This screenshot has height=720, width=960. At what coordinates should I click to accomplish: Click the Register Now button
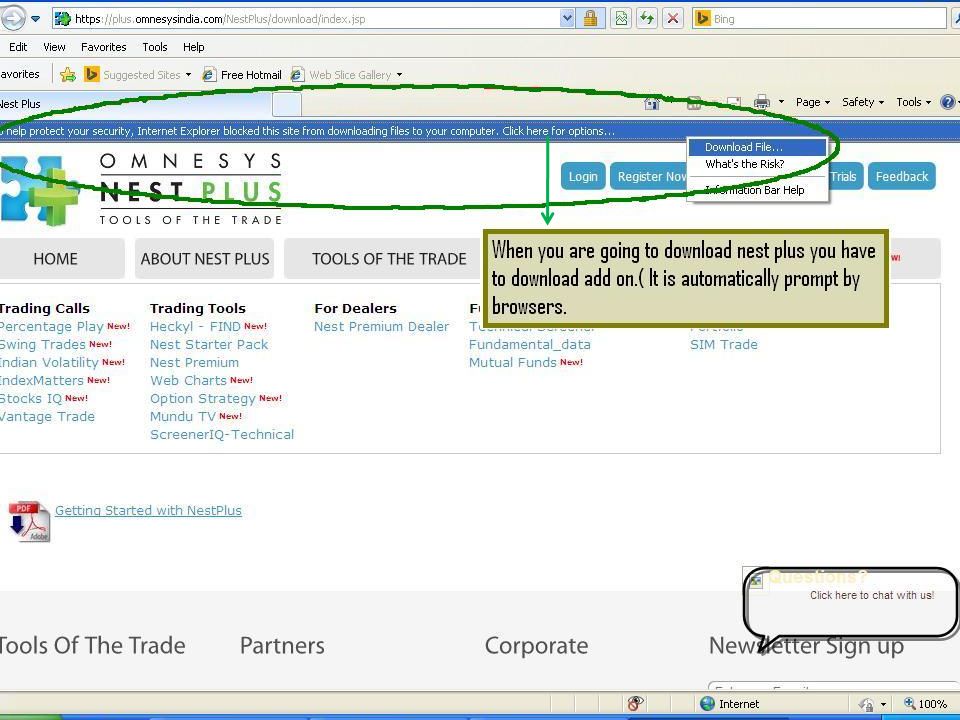pos(650,176)
